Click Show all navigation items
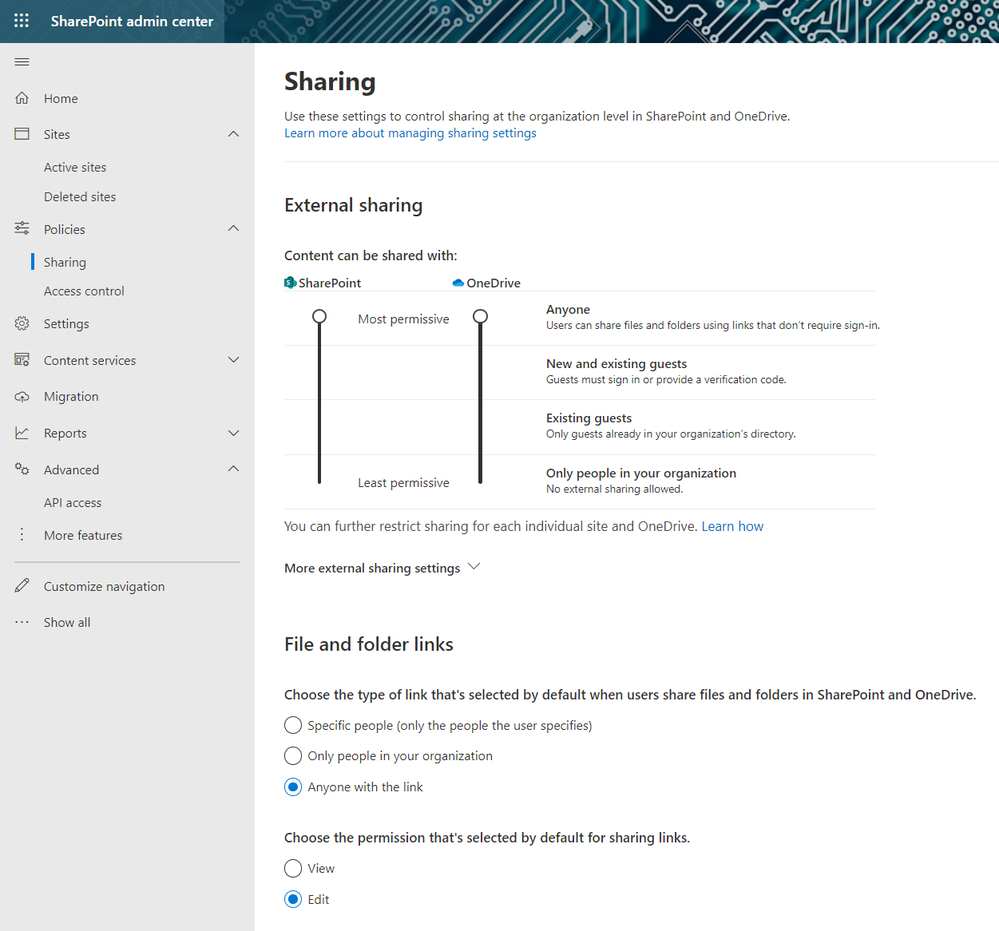The width and height of the screenshot is (999, 931). (67, 623)
